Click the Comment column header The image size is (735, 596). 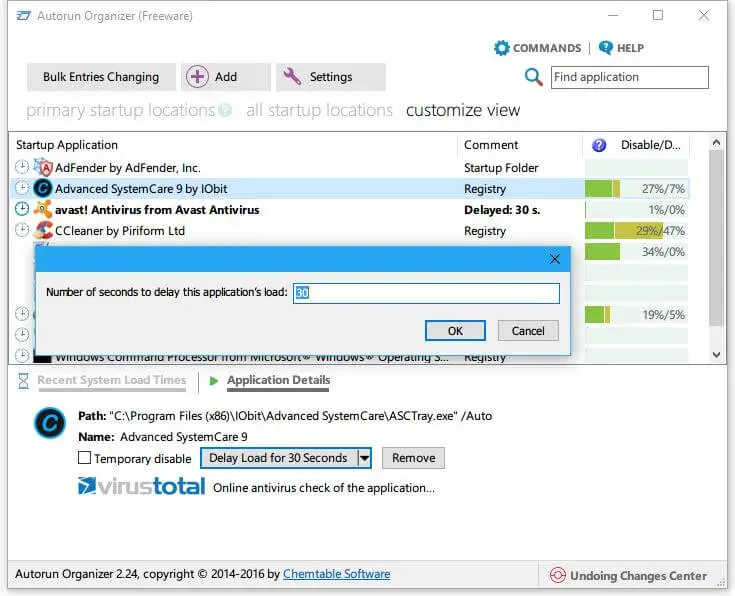(491, 145)
